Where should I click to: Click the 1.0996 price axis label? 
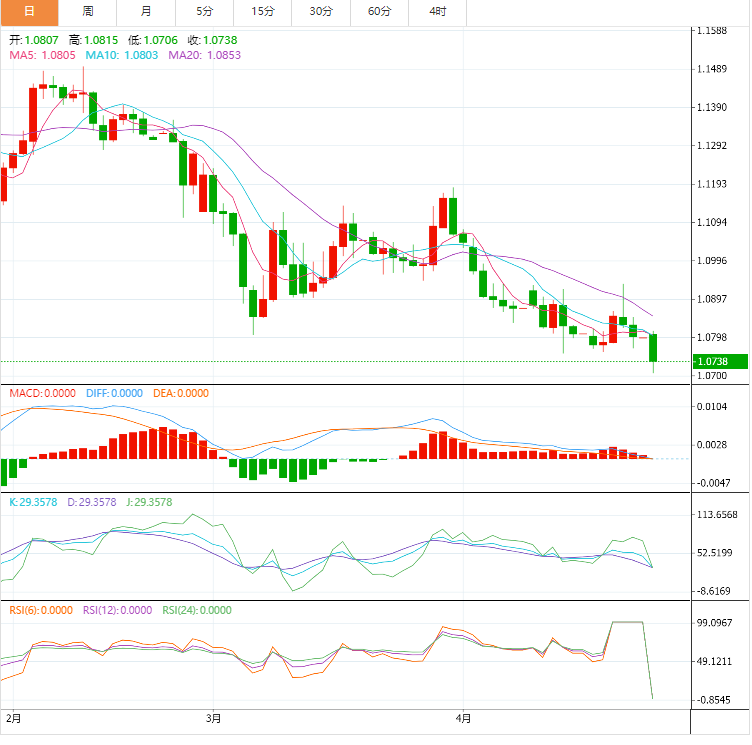712,261
